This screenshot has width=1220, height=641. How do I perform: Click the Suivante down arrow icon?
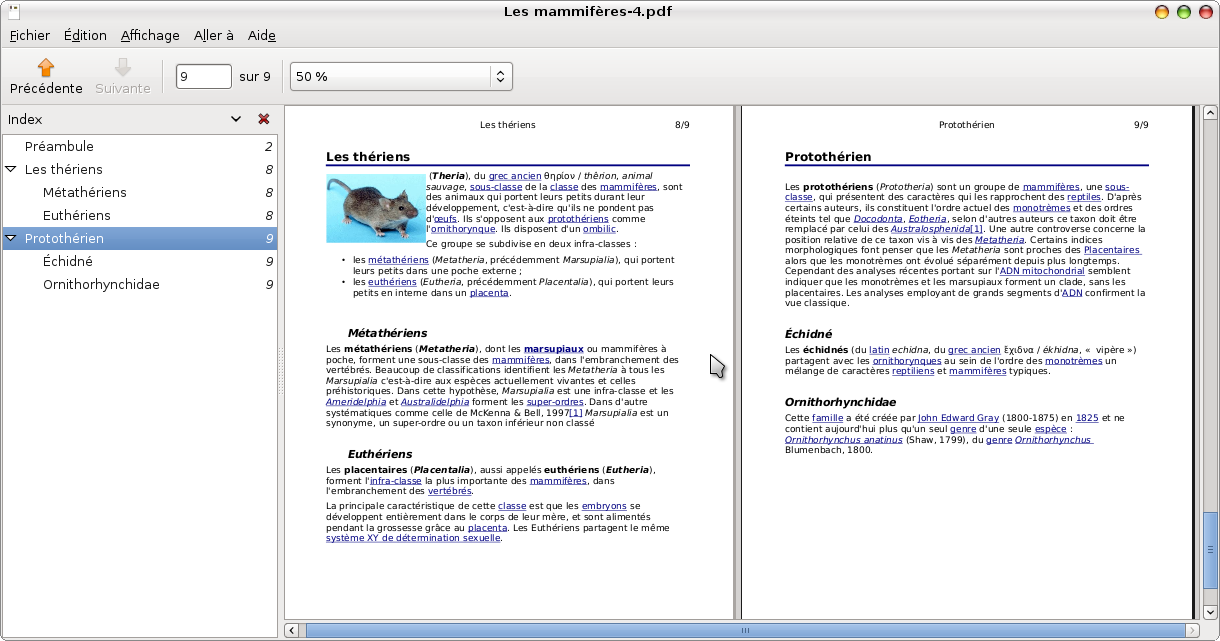point(123,68)
